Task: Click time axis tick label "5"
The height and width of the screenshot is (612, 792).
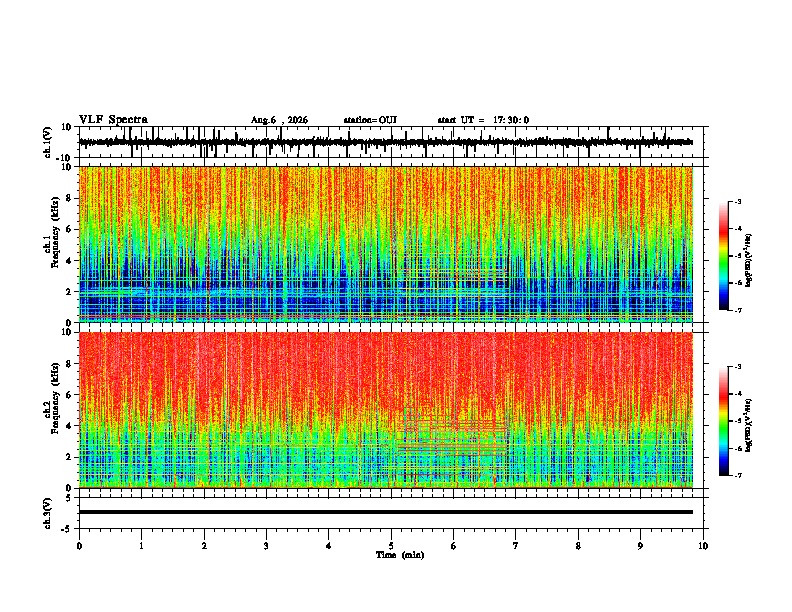Action: coord(391,546)
